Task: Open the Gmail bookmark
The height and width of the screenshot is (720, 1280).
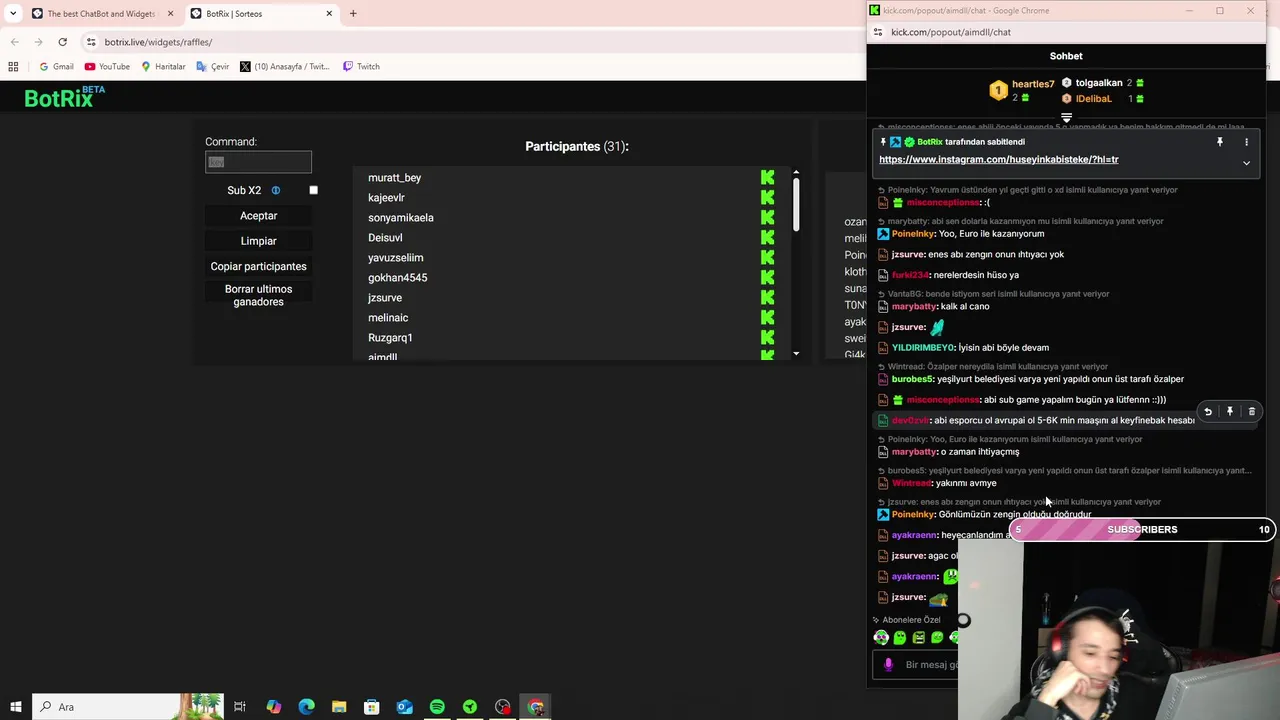Action: point(56,66)
